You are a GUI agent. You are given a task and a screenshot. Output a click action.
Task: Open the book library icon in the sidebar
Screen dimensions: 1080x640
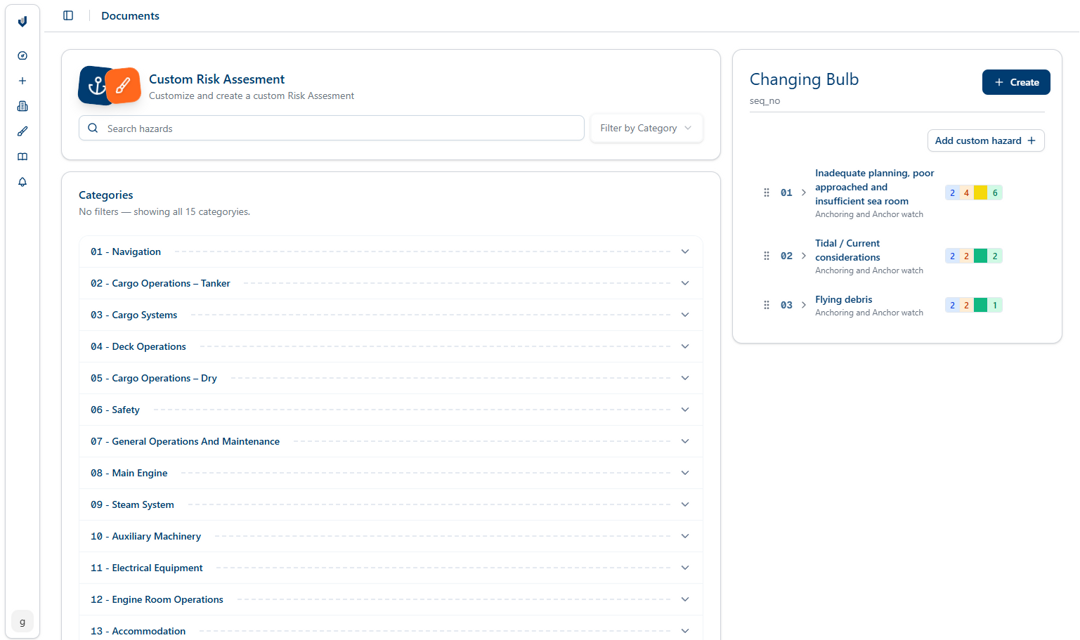22,156
